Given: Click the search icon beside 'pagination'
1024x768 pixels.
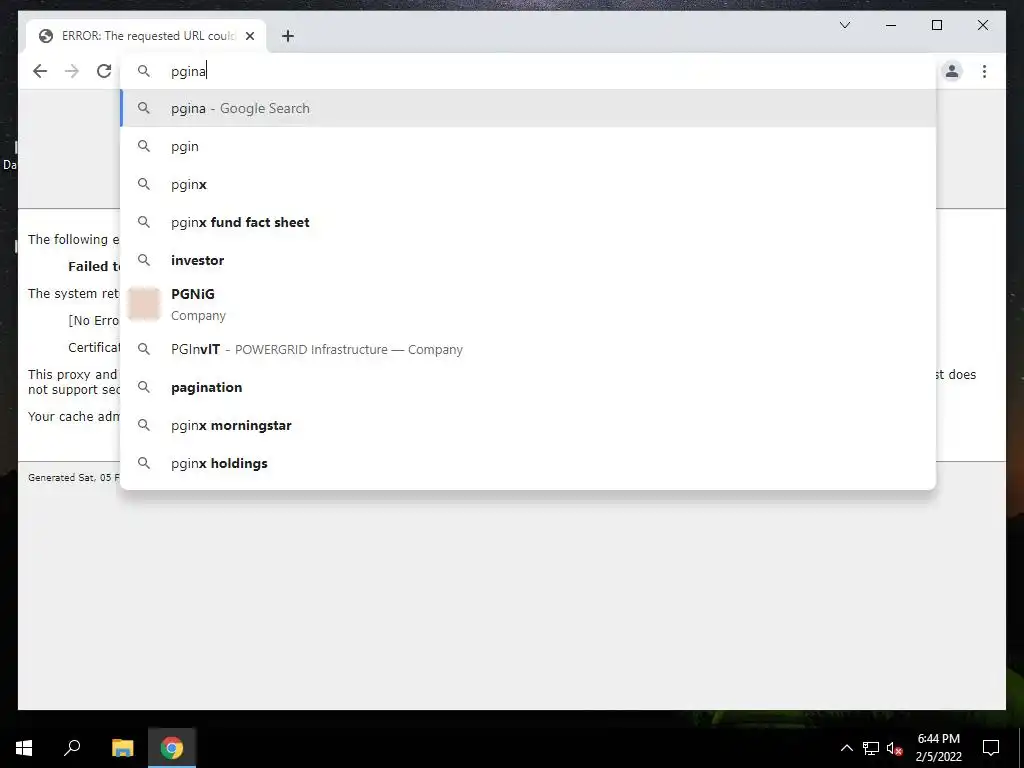Looking at the screenshot, I should (144, 387).
